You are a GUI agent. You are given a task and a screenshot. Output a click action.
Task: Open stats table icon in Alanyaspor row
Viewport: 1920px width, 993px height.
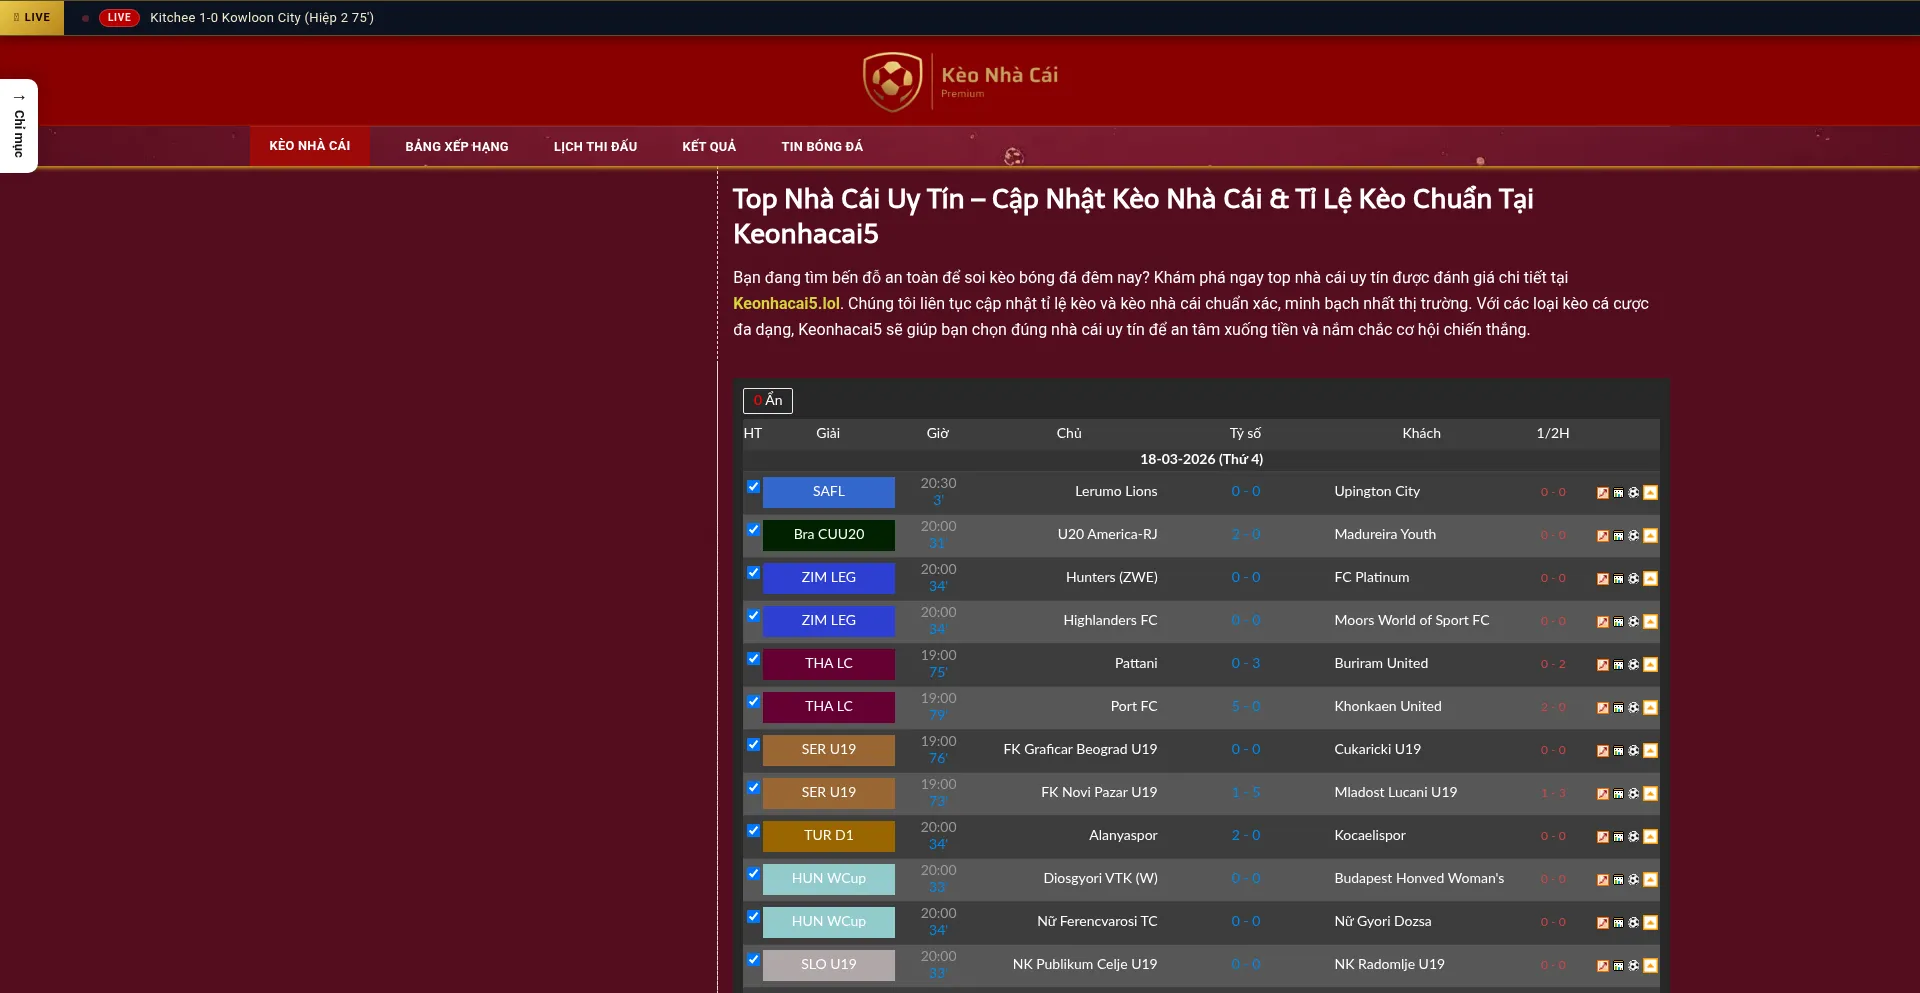[1618, 836]
